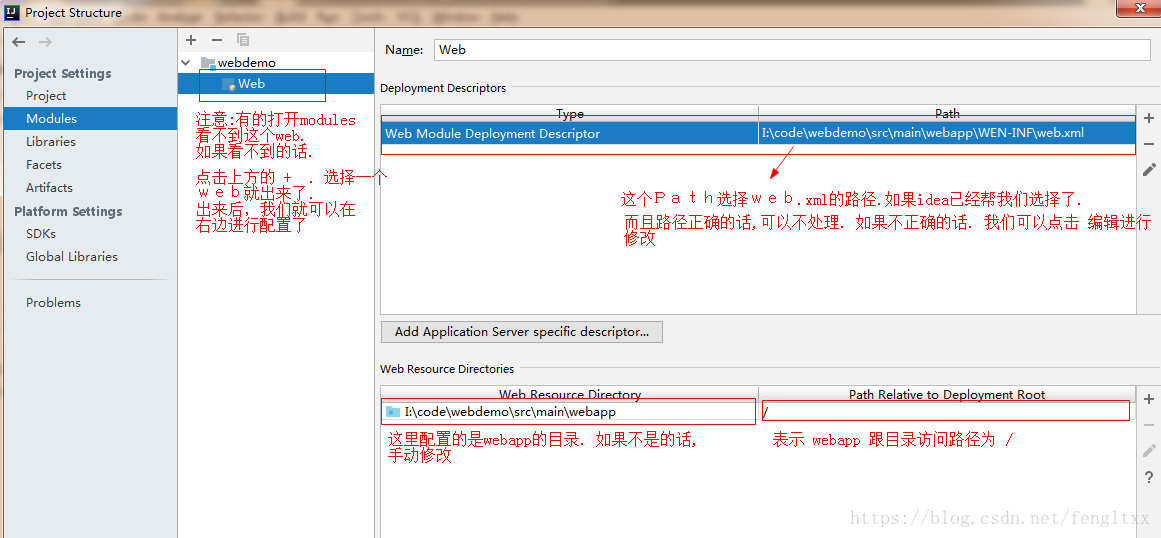This screenshot has height=538, width=1161.
Task: Click the deployment descriptor Path column header
Action: click(x=947, y=113)
